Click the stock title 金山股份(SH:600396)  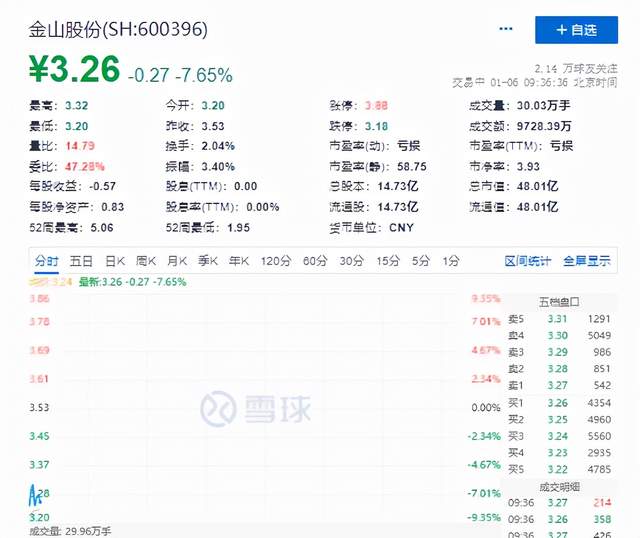click(x=118, y=30)
